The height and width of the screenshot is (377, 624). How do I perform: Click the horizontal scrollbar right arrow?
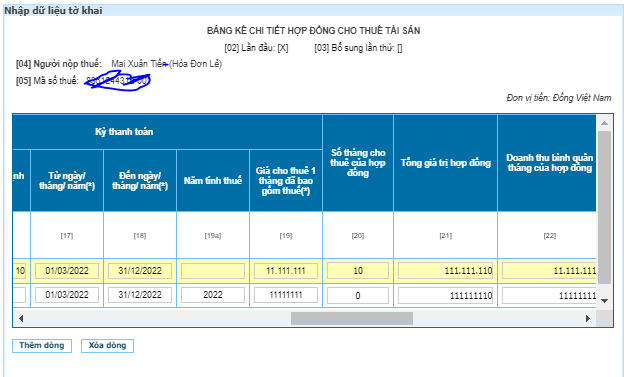[x=588, y=318]
